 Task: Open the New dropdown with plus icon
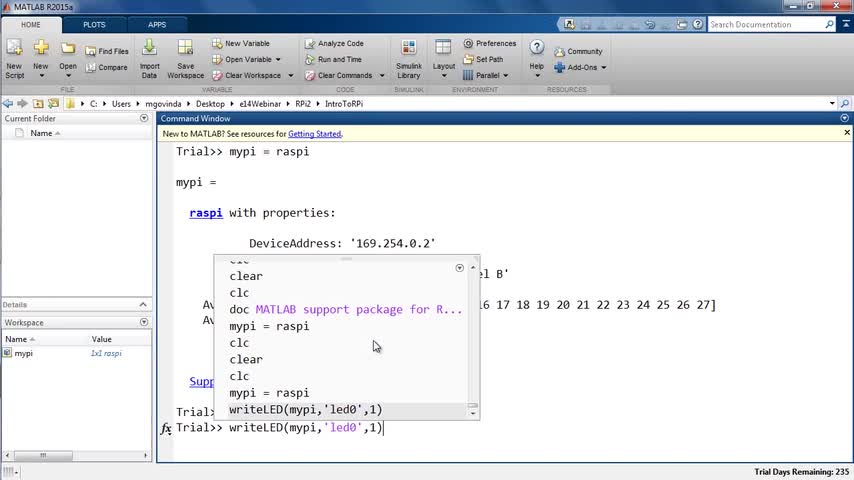41,59
